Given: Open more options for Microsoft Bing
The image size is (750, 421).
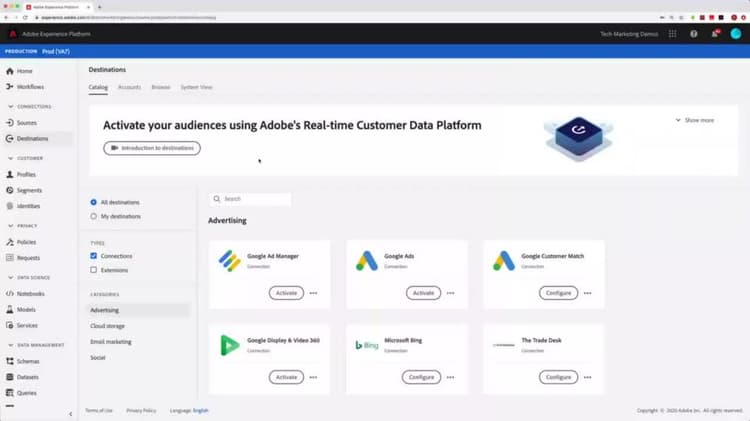Looking at the screenshot, I should [451, 377].
